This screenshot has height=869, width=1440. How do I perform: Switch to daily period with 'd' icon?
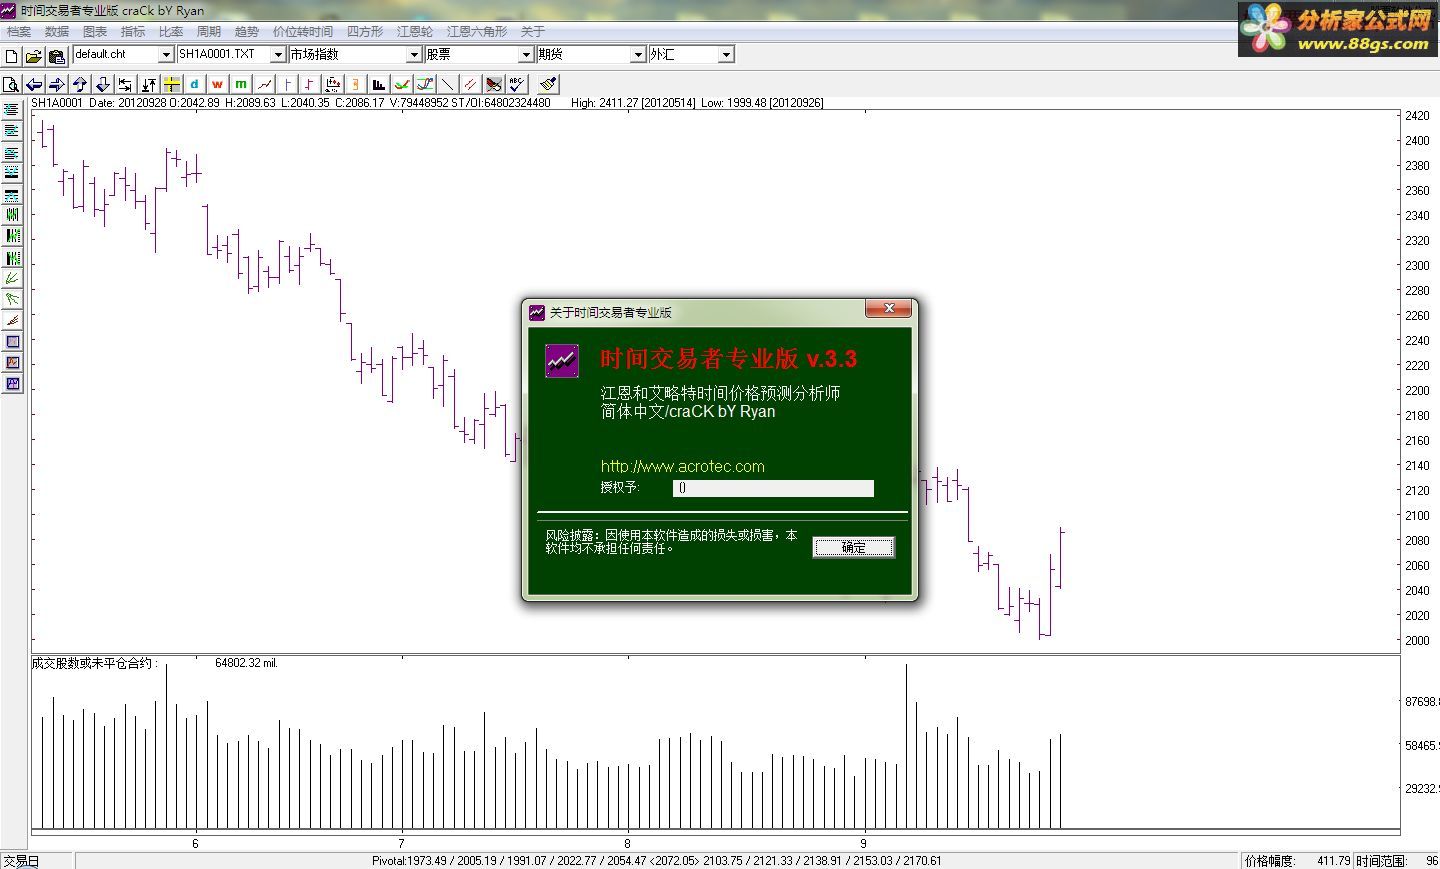point(195,85)
